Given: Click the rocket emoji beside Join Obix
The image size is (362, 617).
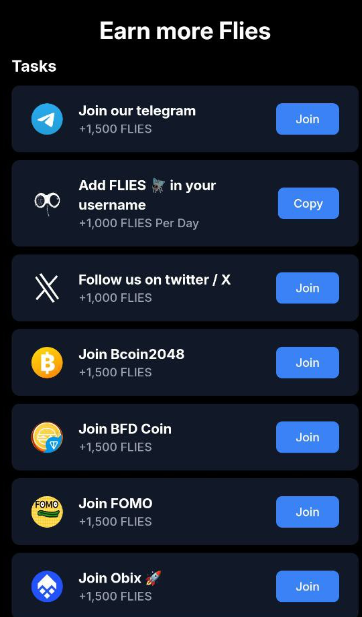Looking at the screenshot, I should pos(153,578).
